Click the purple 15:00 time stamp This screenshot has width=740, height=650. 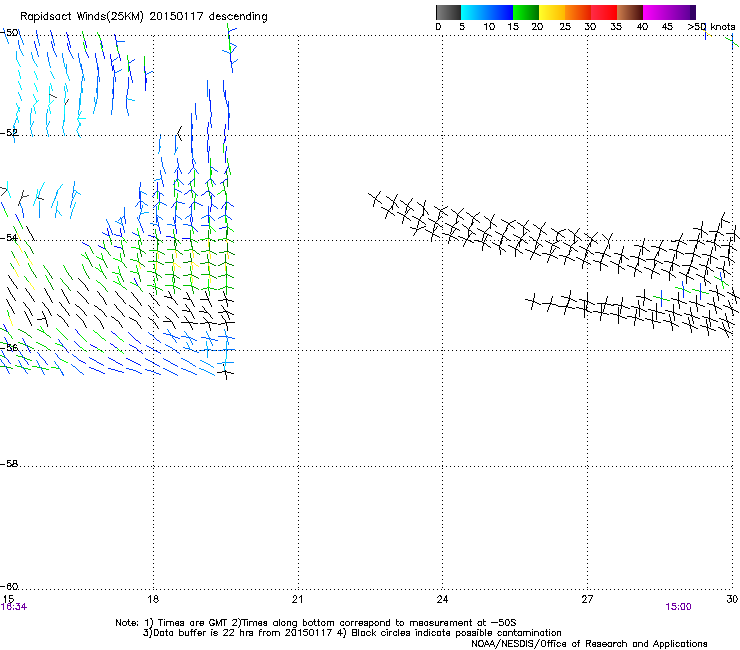678,607
